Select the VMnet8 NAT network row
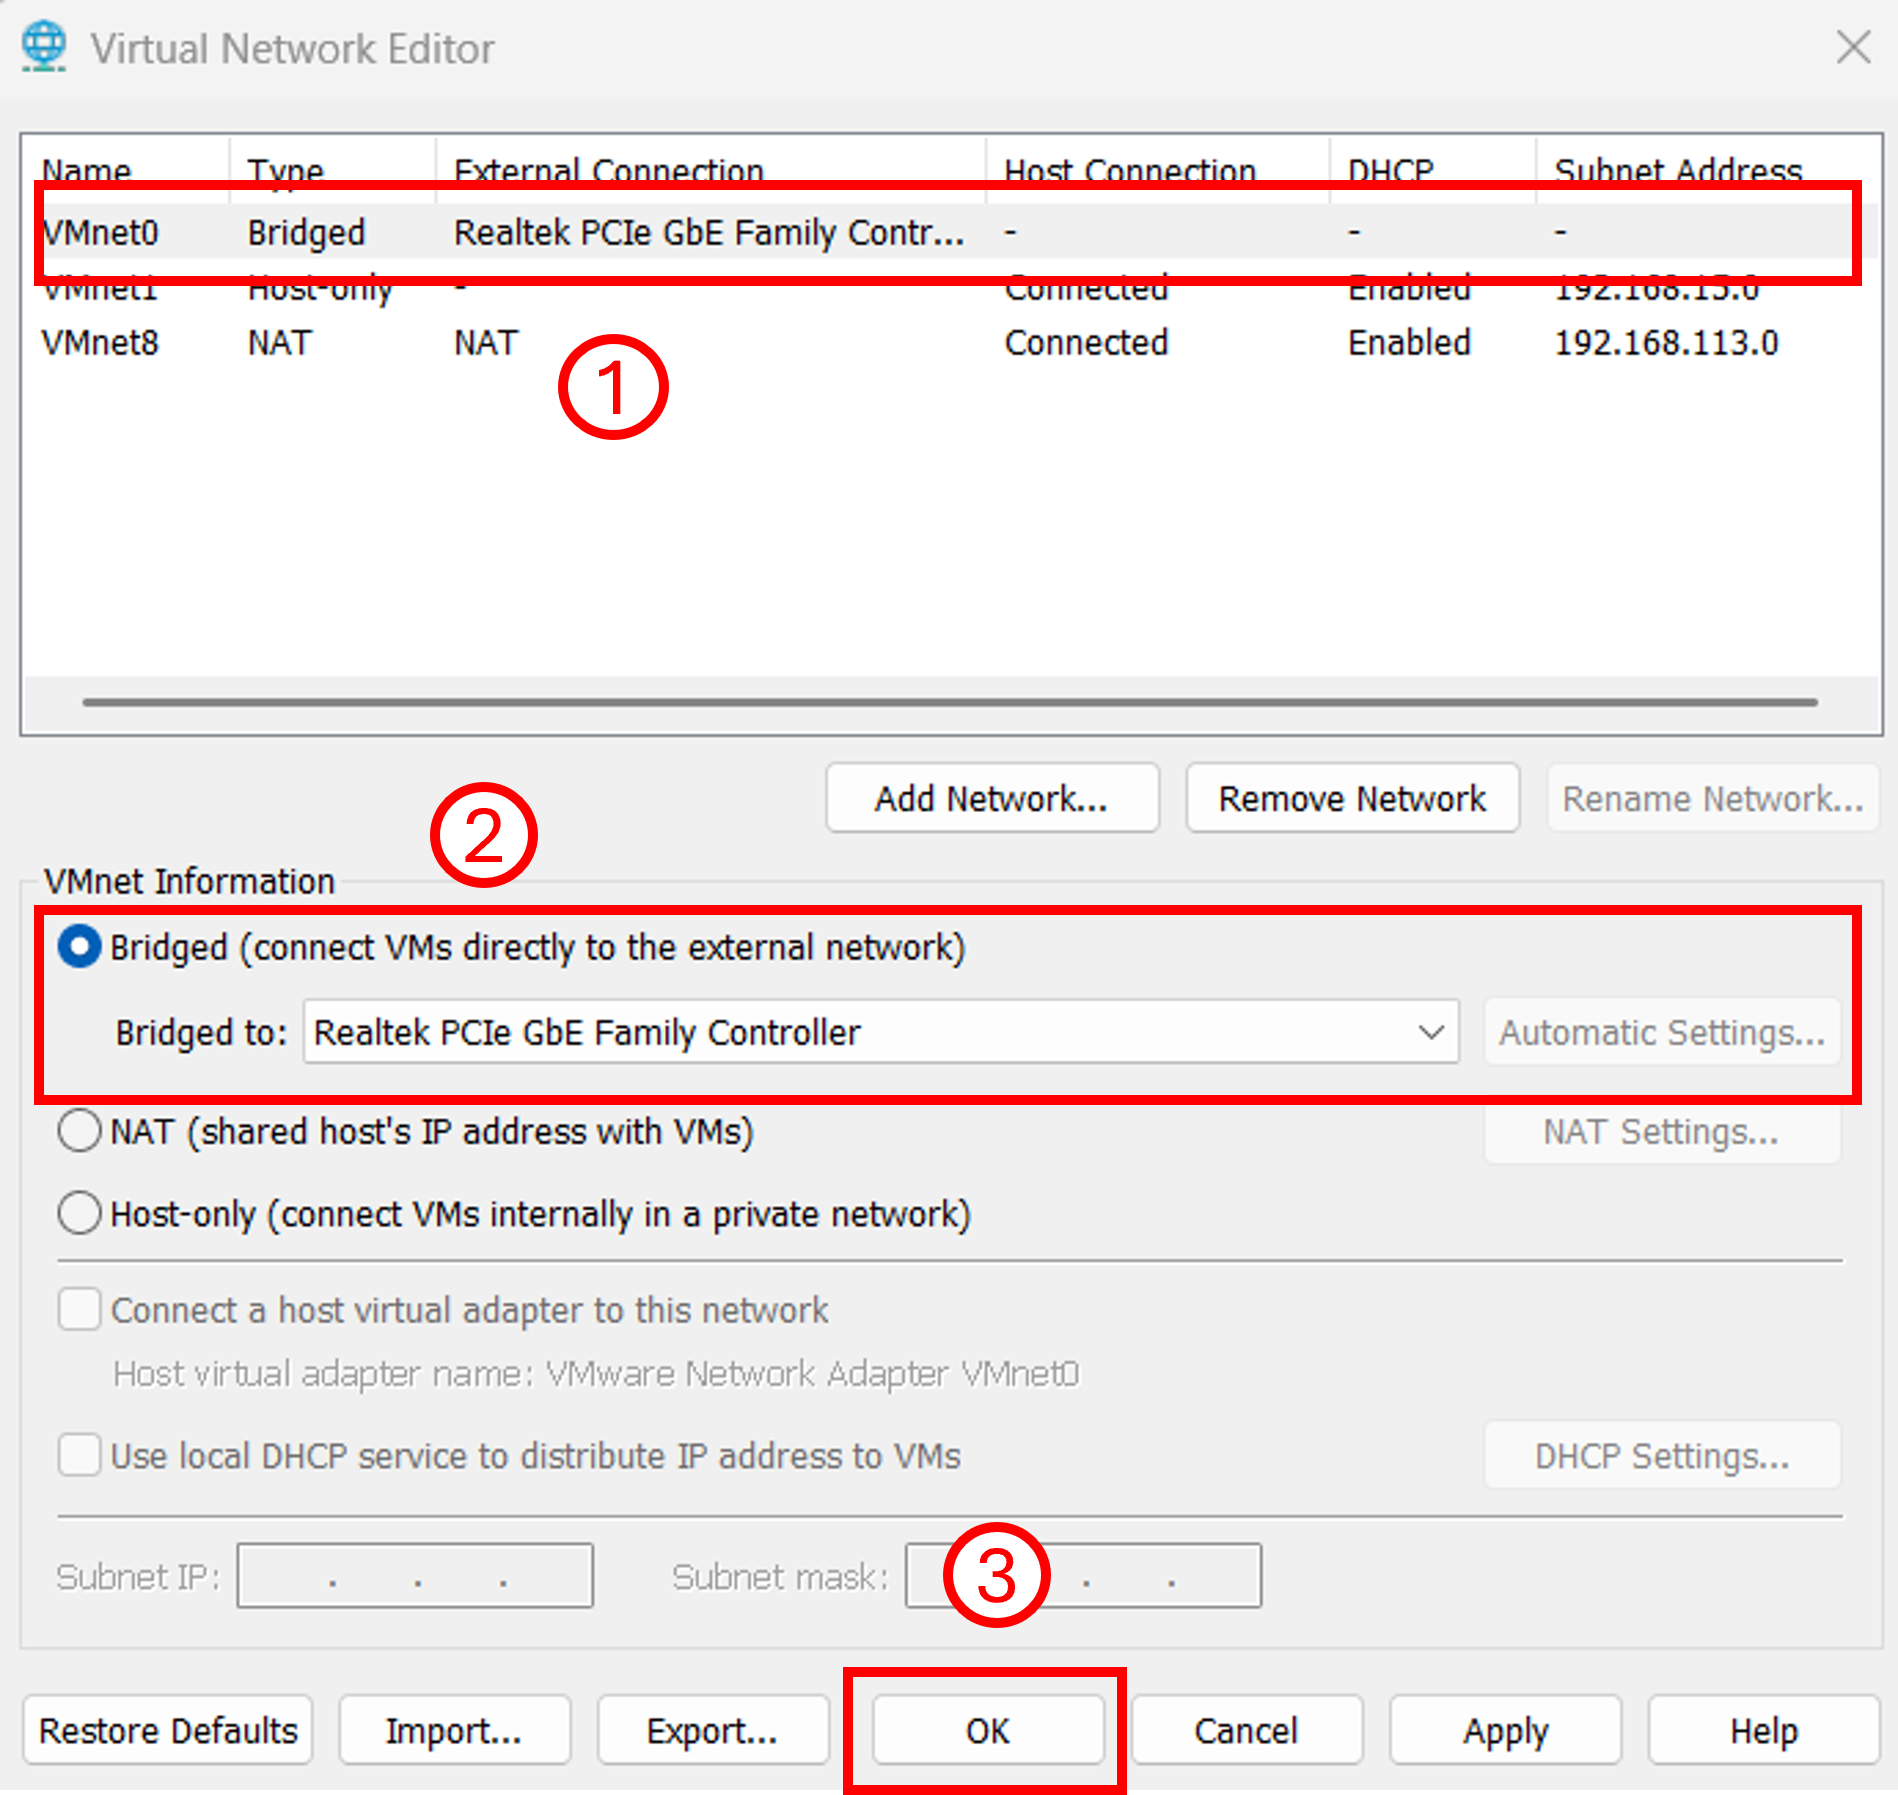The image size is (1898, 1795). coord(950,343)
